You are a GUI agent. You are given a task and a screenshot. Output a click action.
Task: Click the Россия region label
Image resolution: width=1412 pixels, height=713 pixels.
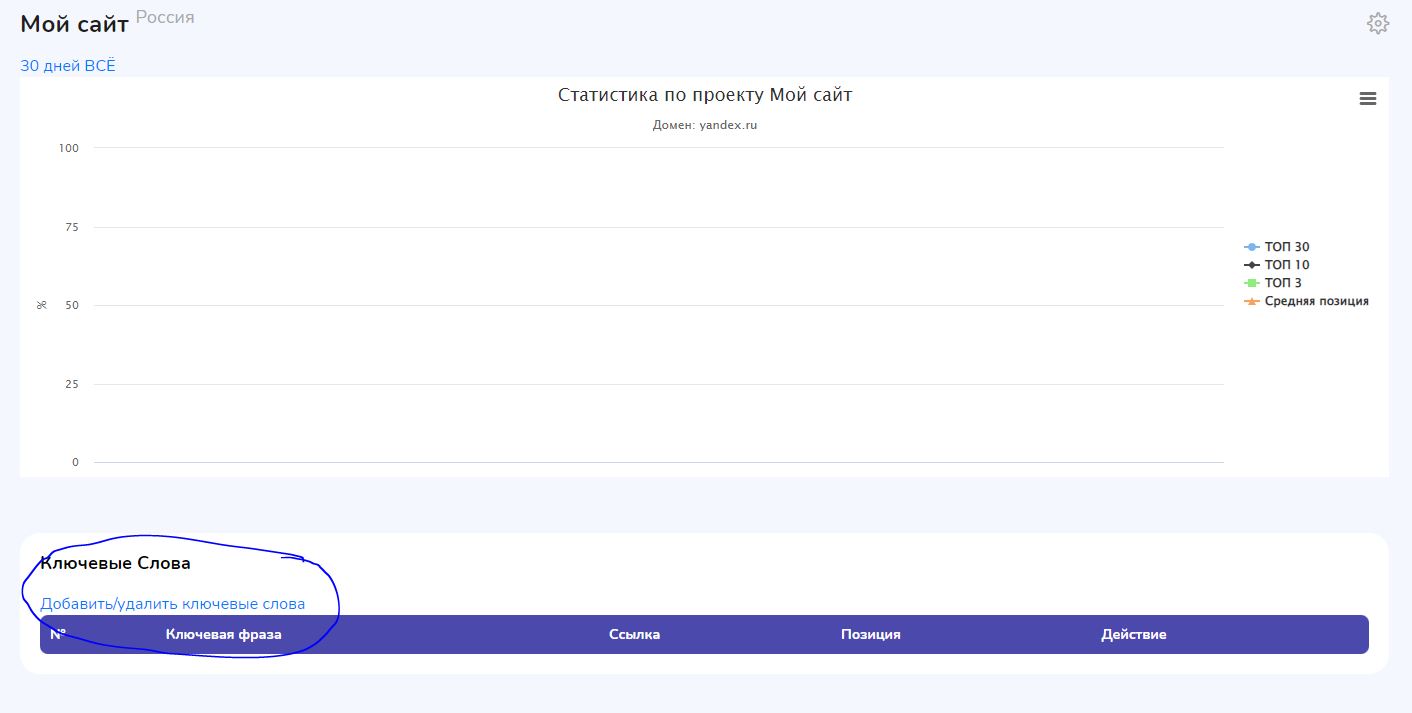[165, 17]
